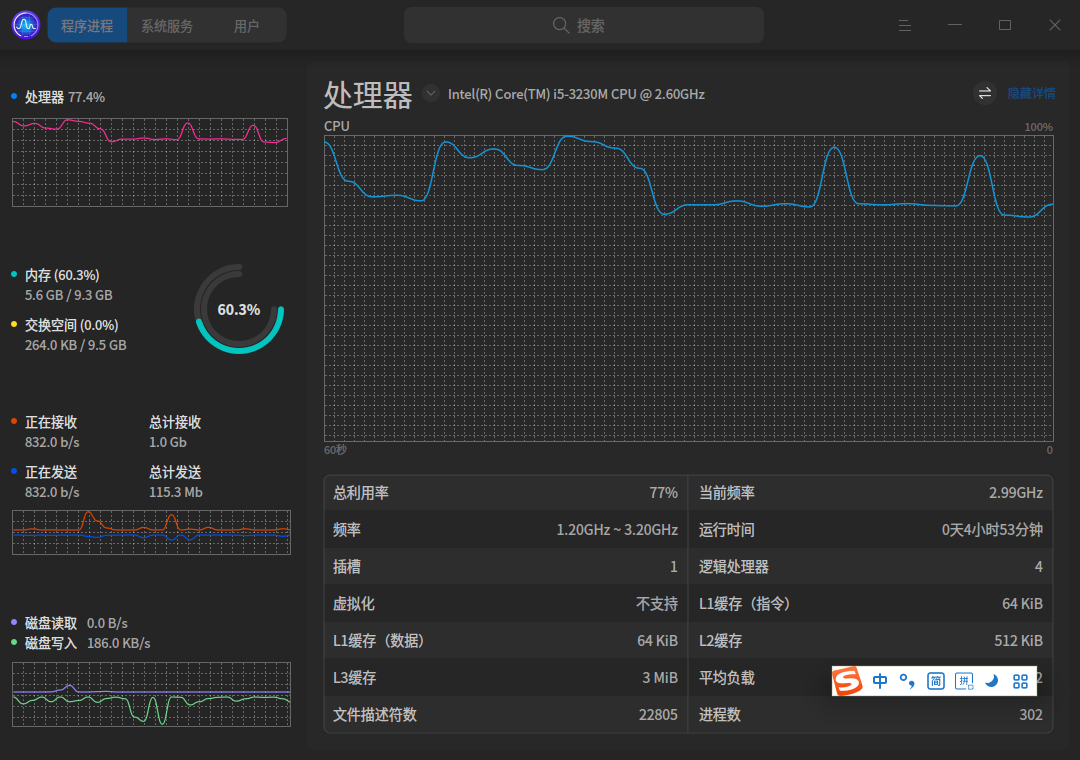This screenshot has width=1080, height=760.
Task: Click the L1缓存（指令） row
Action: tap(870, 604)
